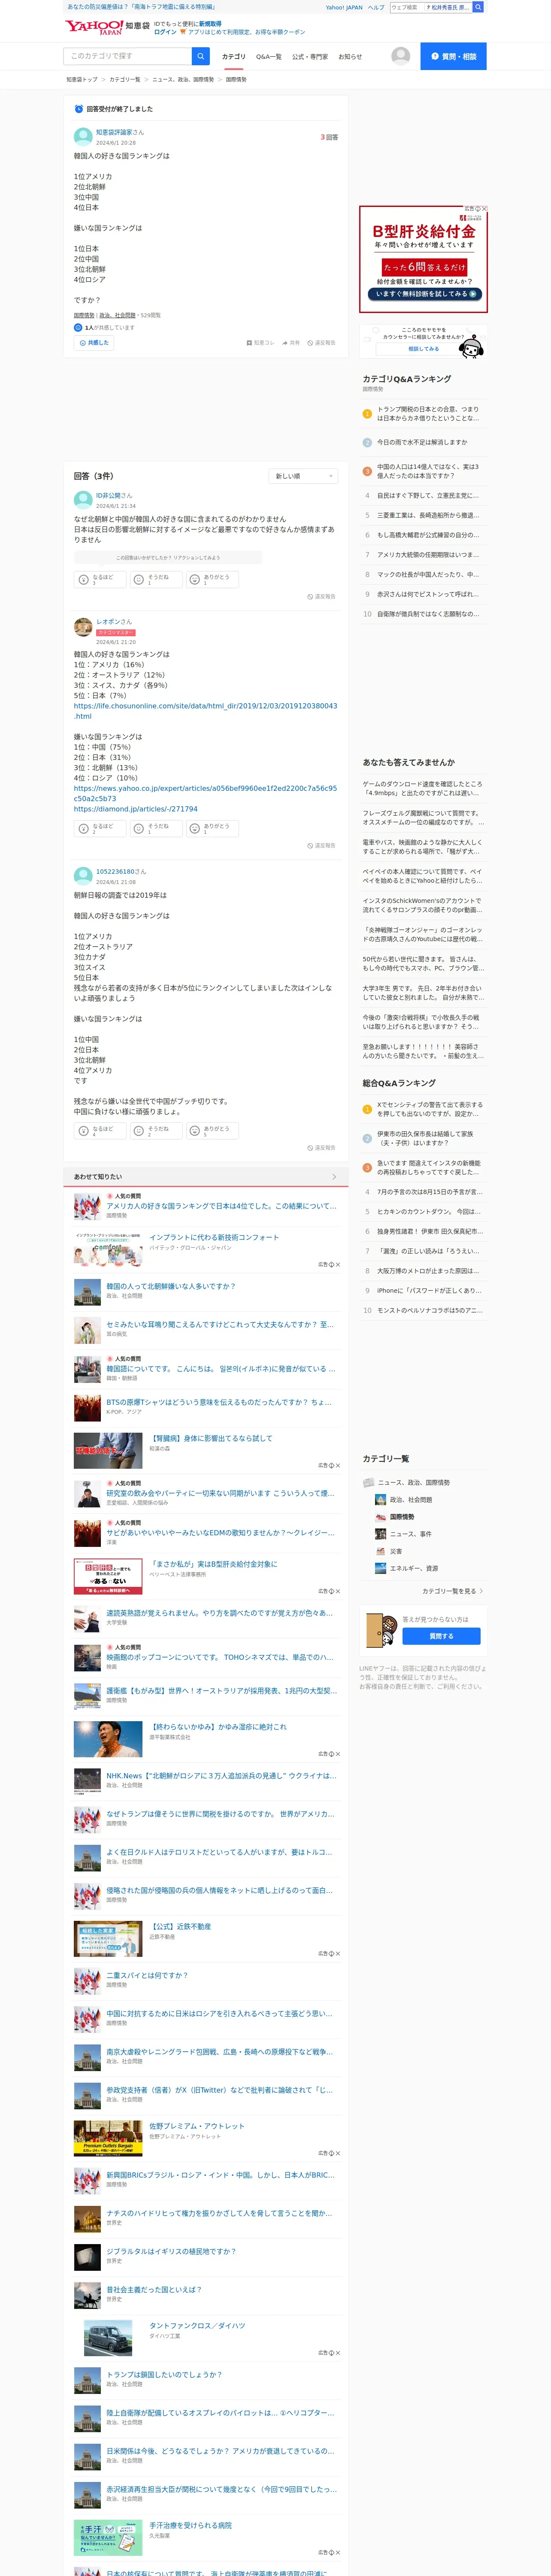
Task: Select the お知らせ tab
Action: click(350, 57)
